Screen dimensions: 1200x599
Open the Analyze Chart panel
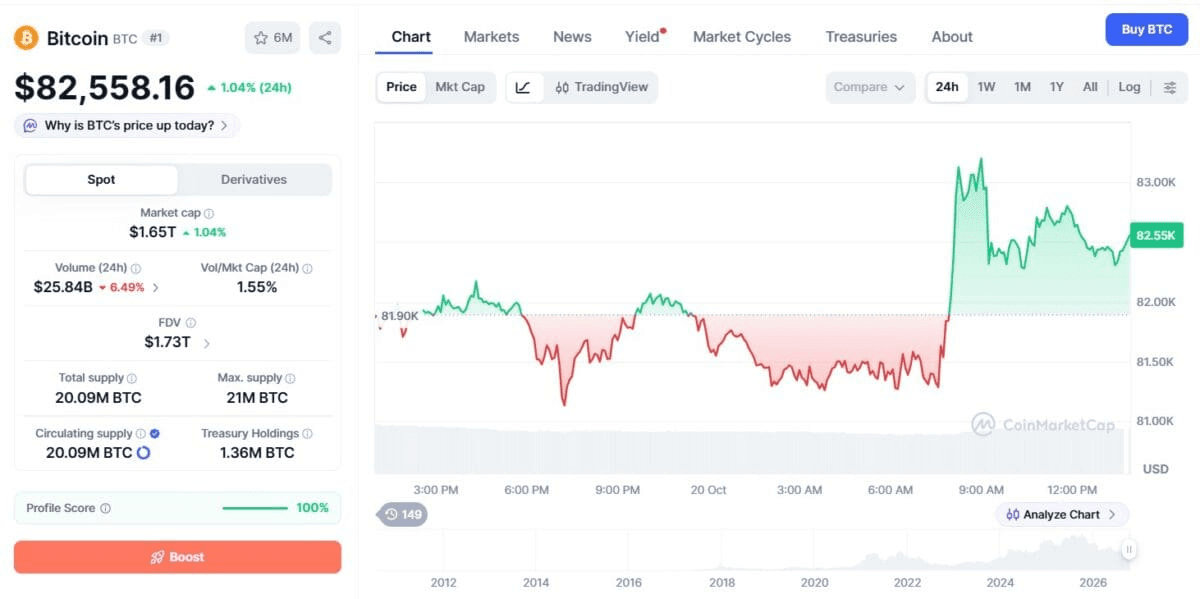1062,515
